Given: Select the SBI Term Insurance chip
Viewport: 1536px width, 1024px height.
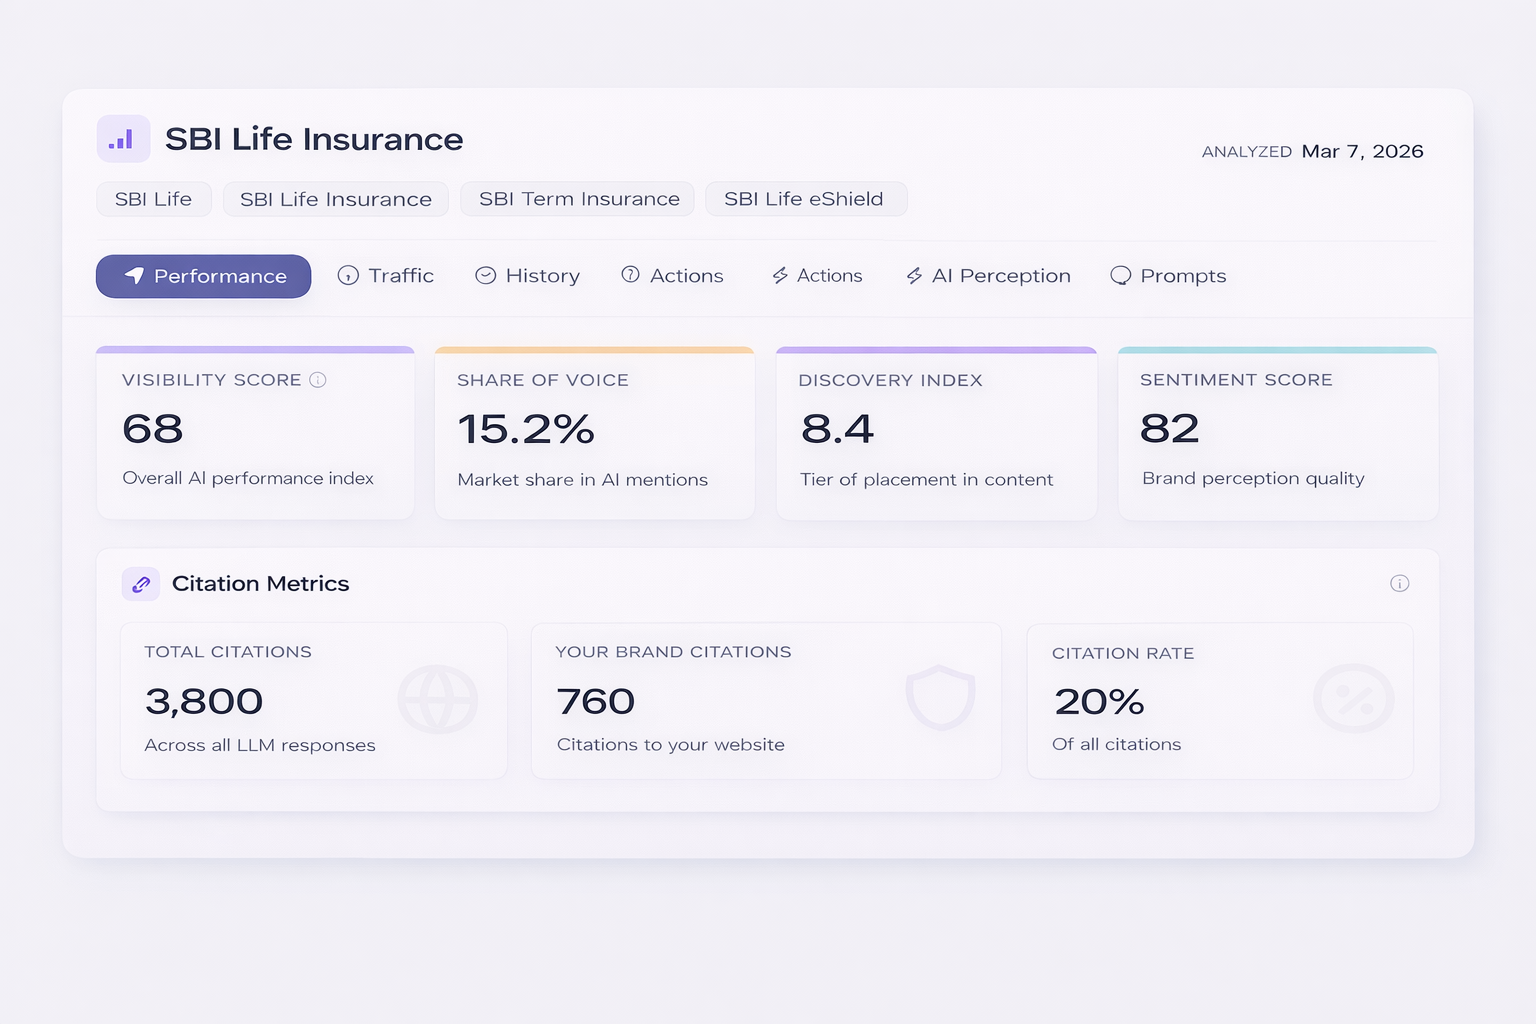Looking at the screenshot, I should pos(578,199).
